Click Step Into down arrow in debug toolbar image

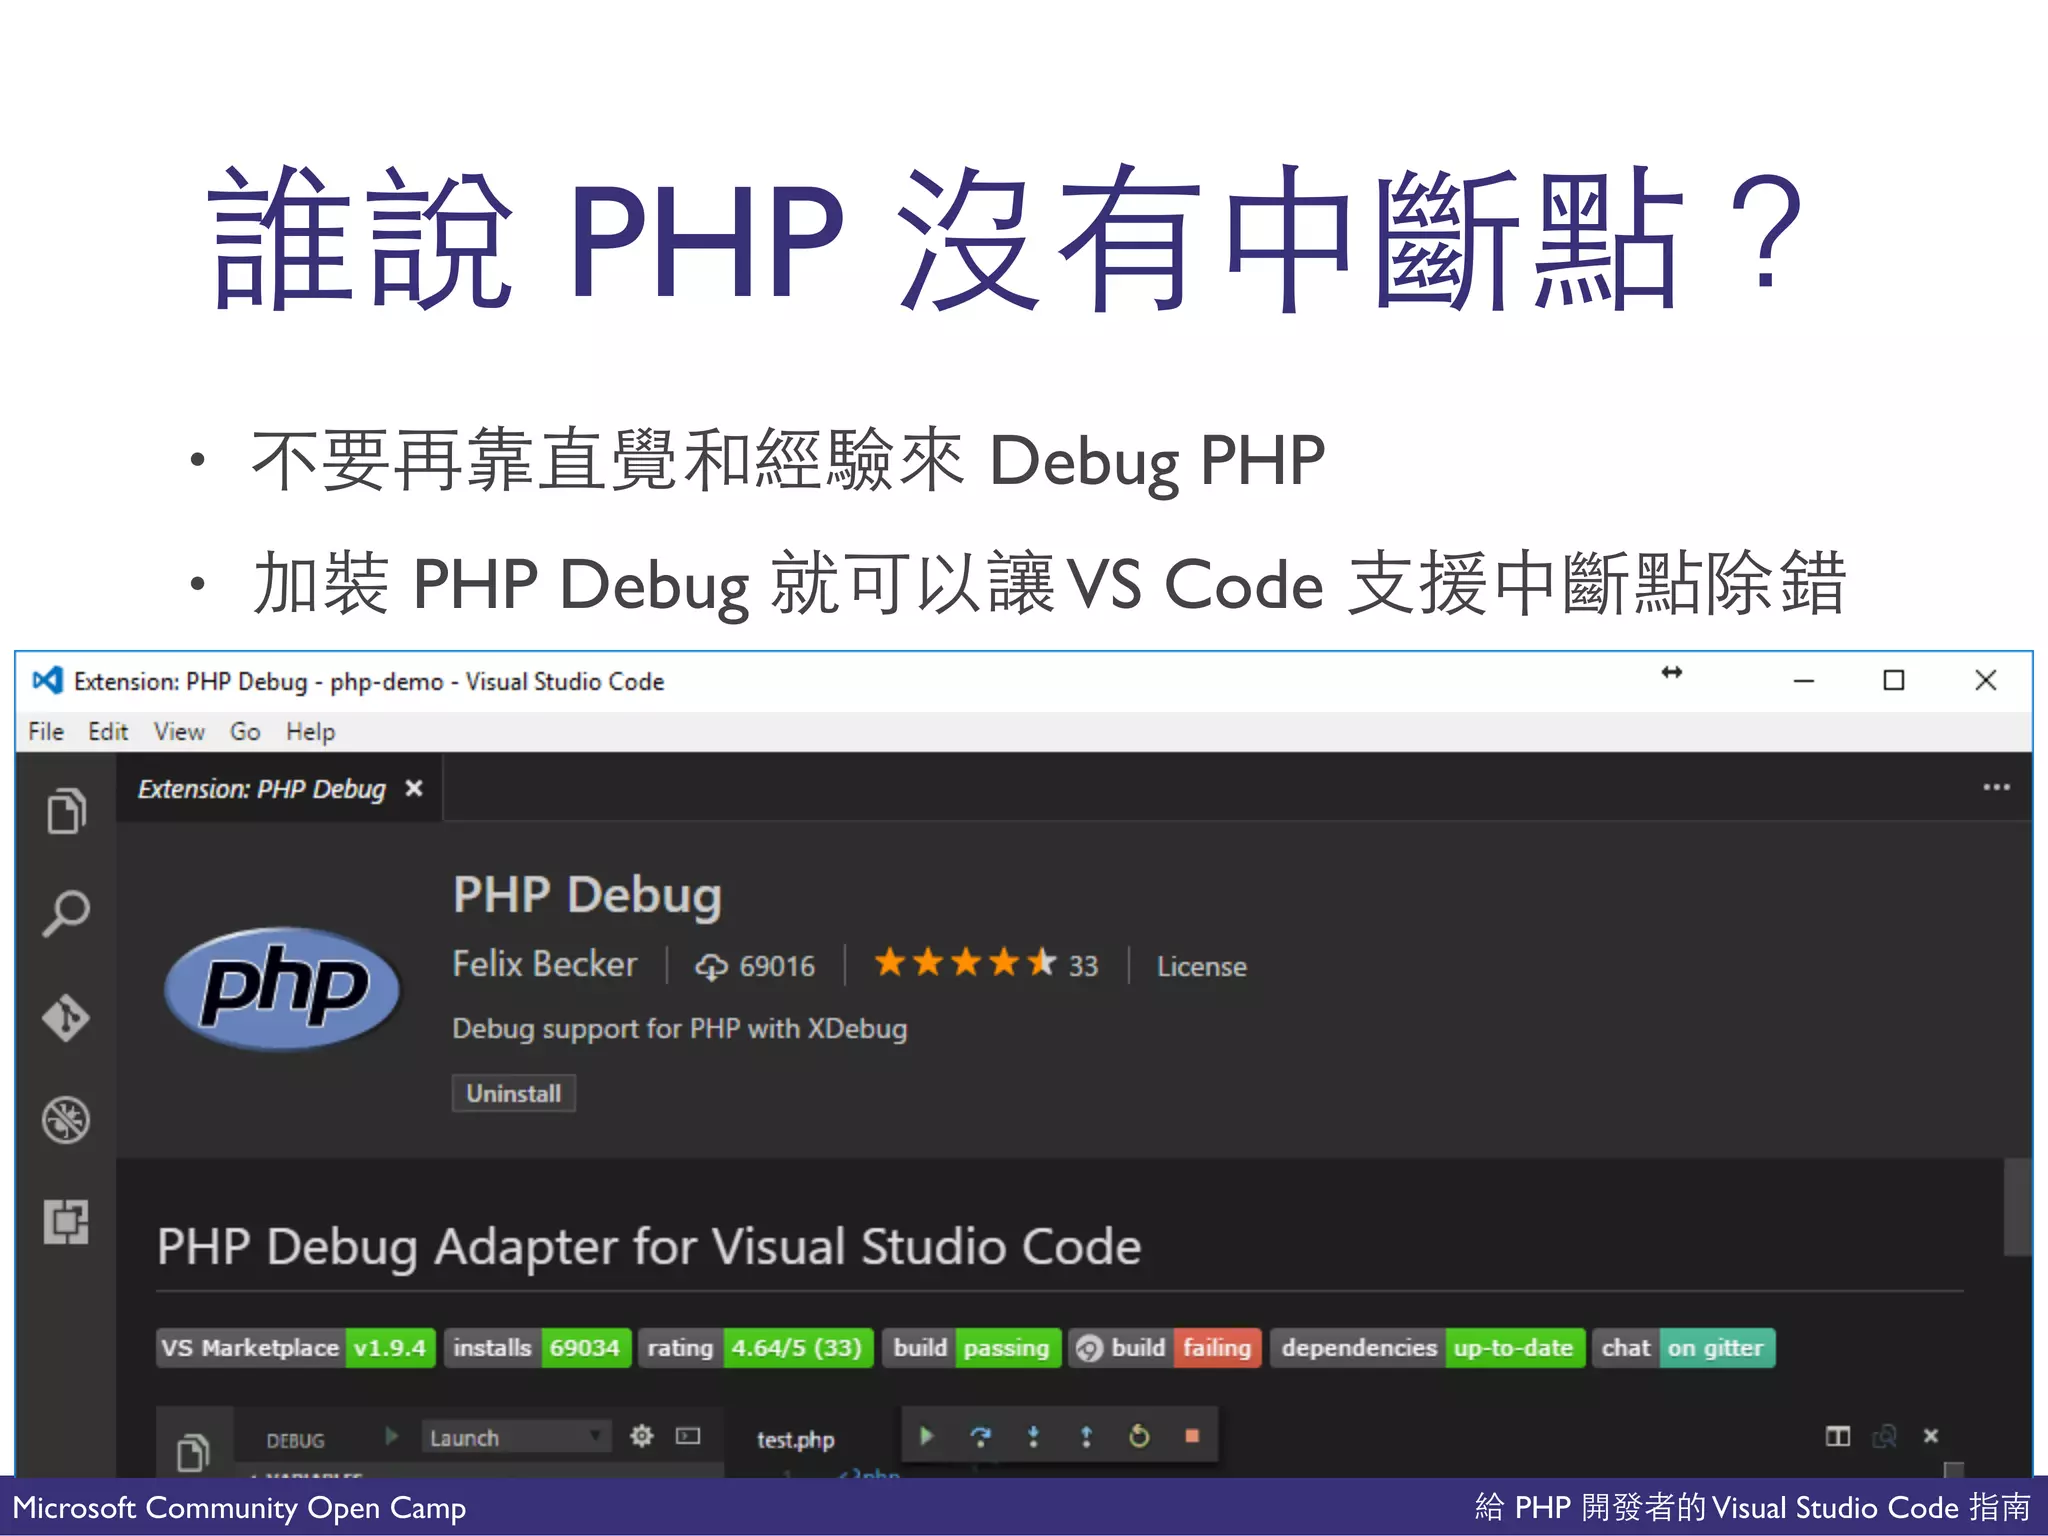click(1034, 1437)
